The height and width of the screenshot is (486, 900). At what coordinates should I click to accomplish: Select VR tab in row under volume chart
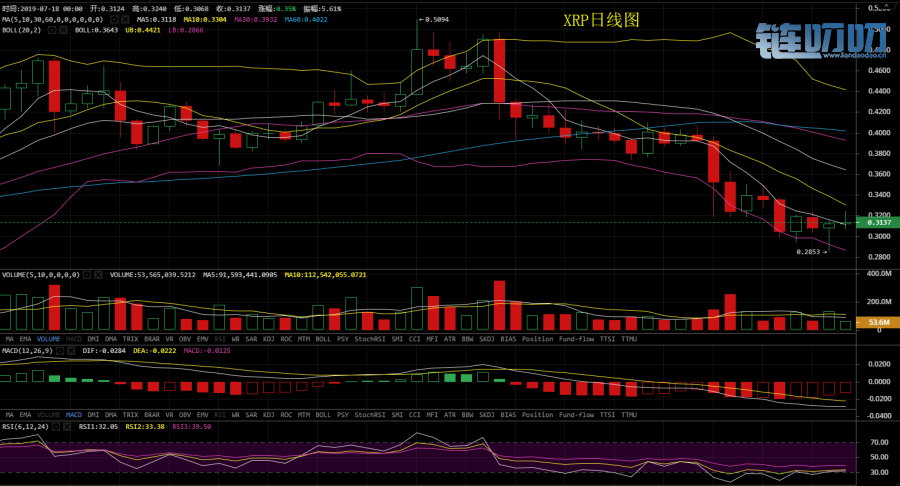(x=169, y=339)
